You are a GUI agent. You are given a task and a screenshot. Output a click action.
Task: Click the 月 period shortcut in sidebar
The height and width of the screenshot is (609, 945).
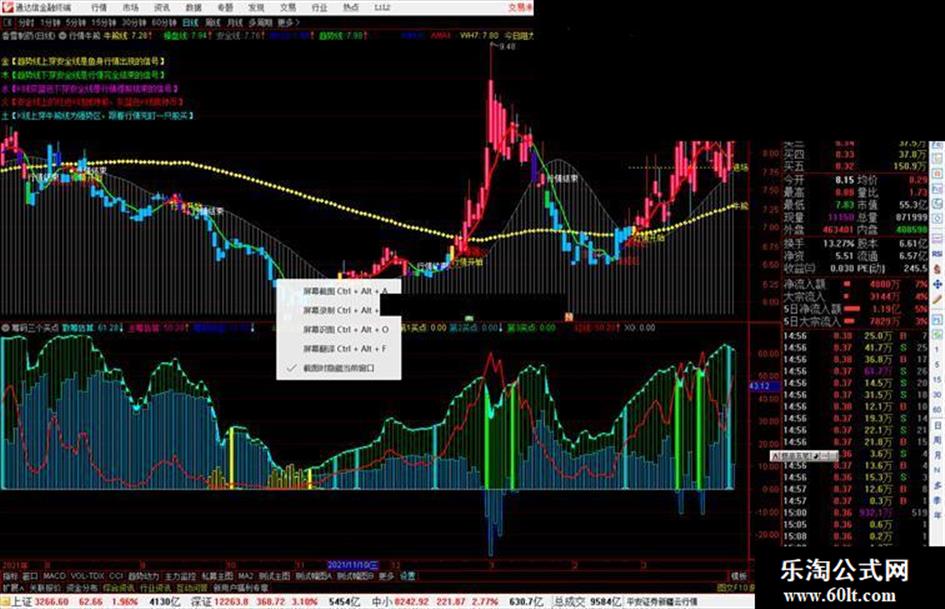[937, 456]
